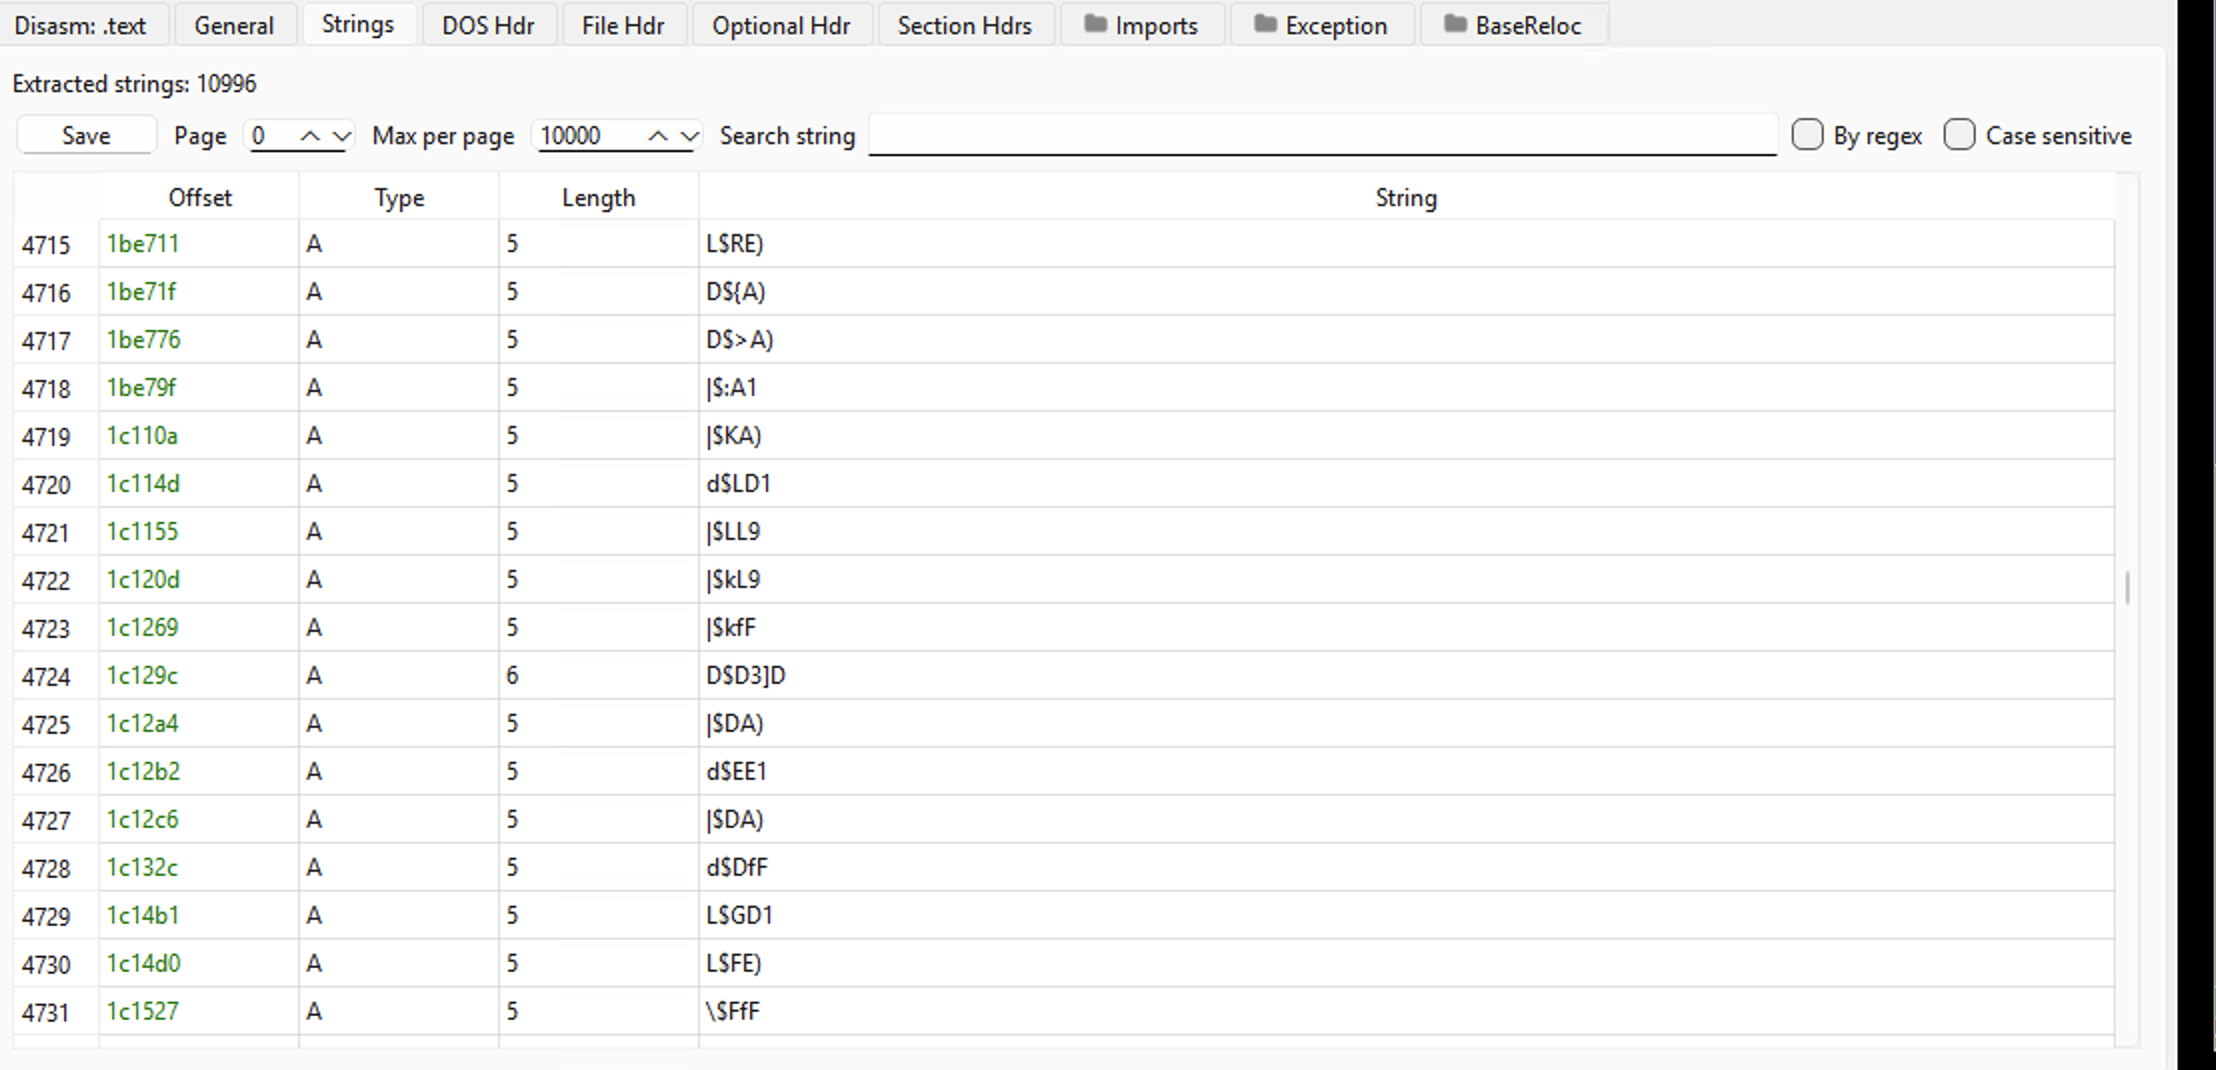Decrease Max per page with down arrow
This screenshot has height=1070, width=2216.
point(689,136)
